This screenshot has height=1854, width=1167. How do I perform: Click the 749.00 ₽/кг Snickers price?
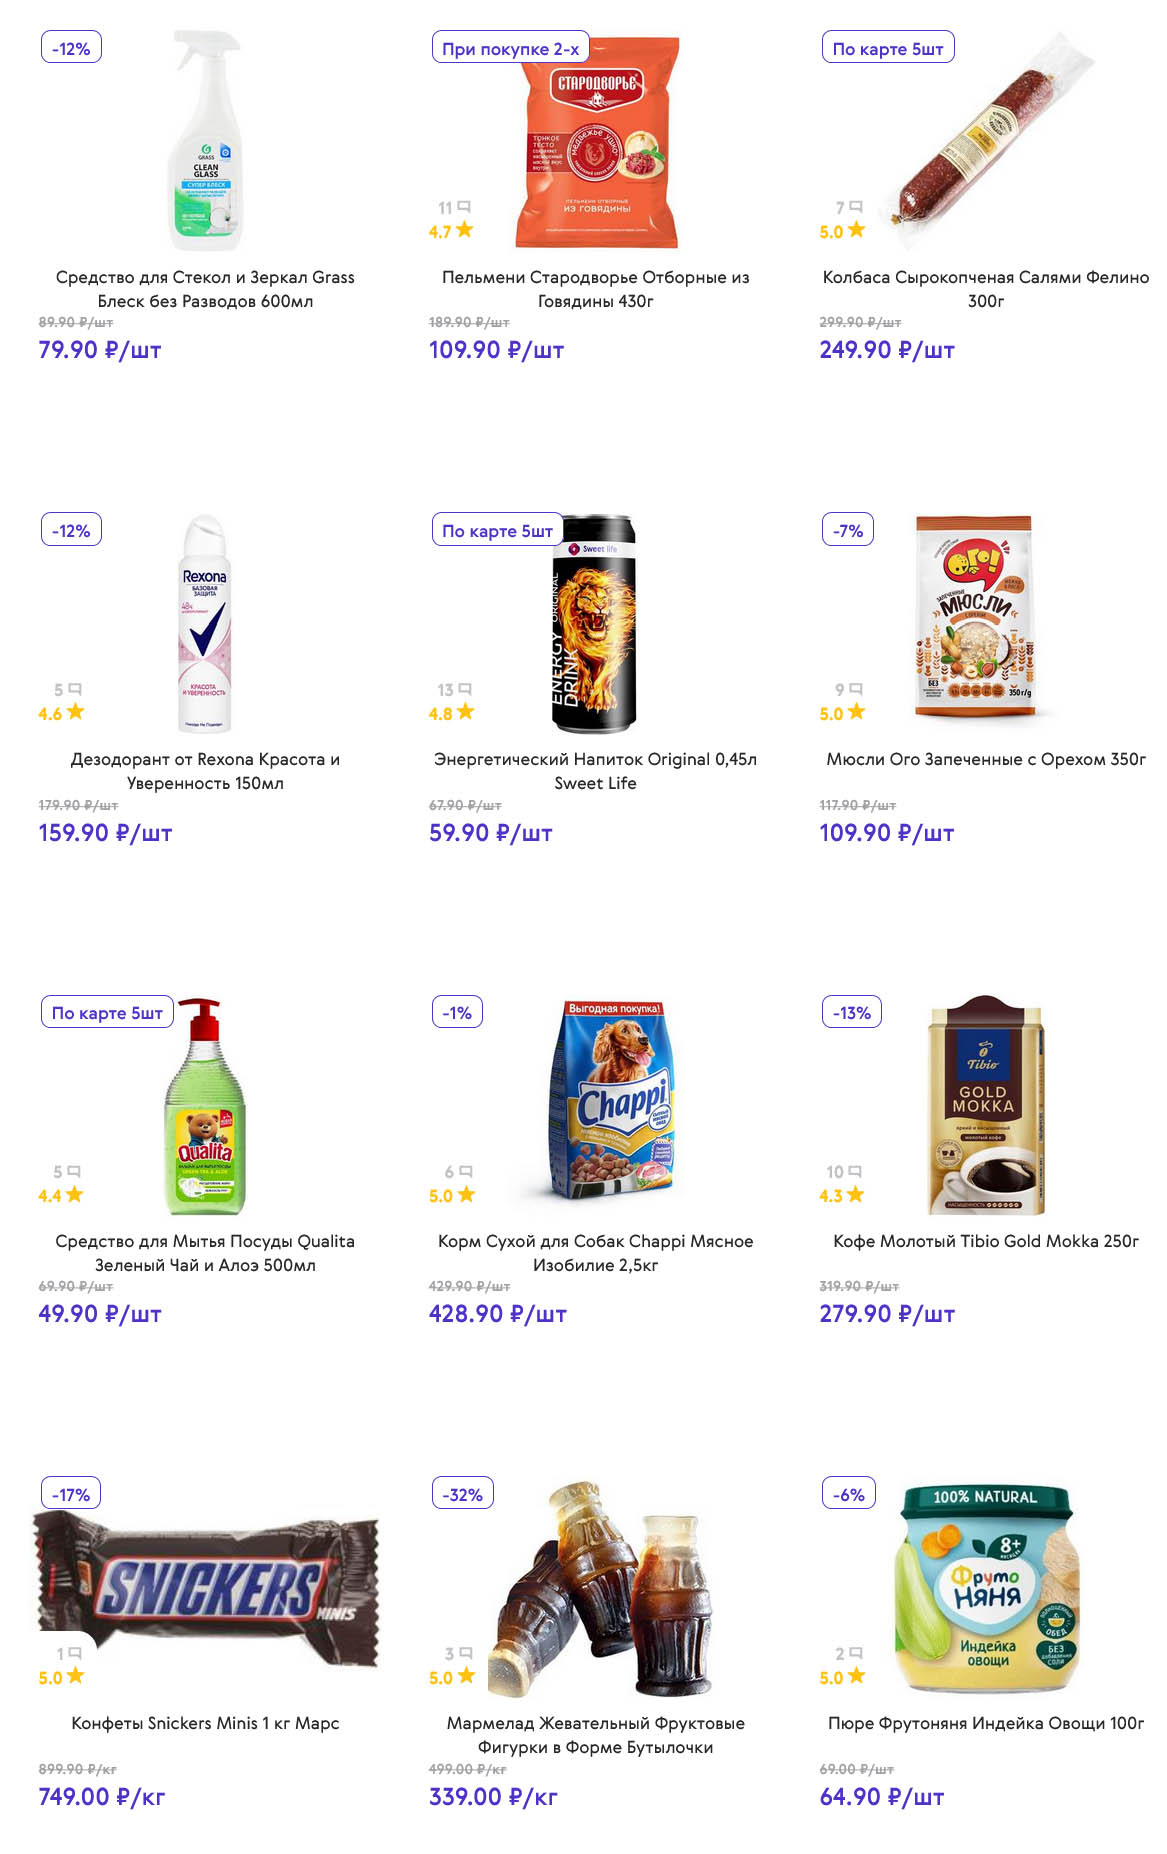pos(102,1796)
